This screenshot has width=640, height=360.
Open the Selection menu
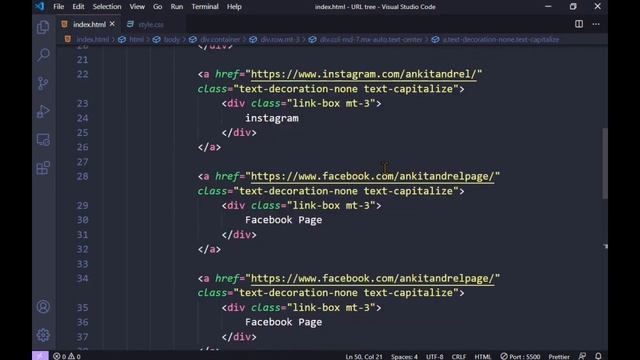coord(107,7)
